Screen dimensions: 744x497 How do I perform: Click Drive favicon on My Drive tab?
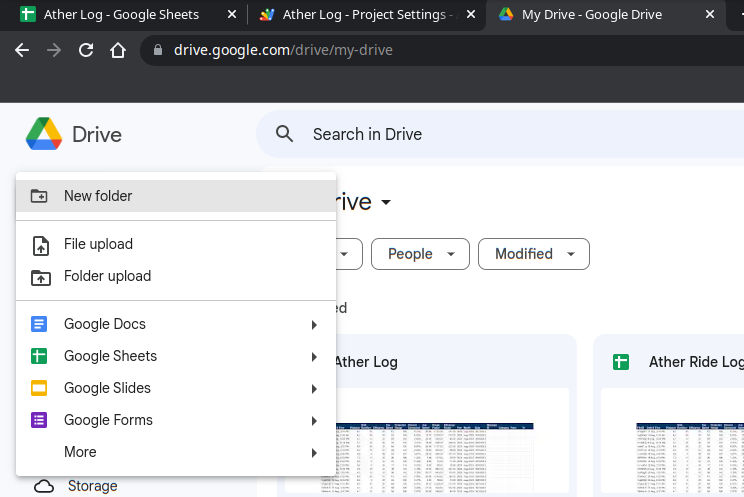coord(506,14)
